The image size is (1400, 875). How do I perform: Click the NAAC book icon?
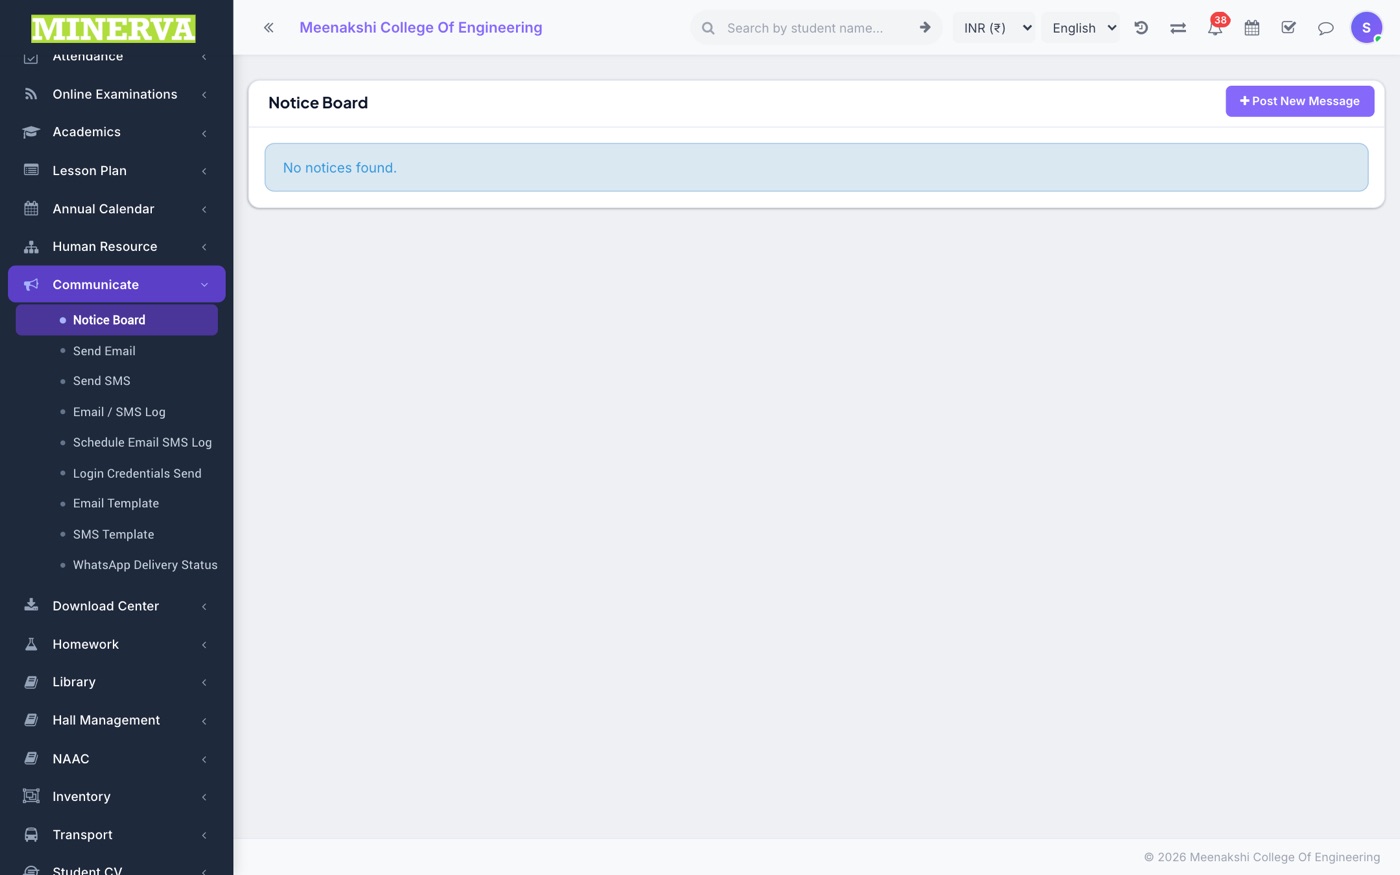click(31, 759)
